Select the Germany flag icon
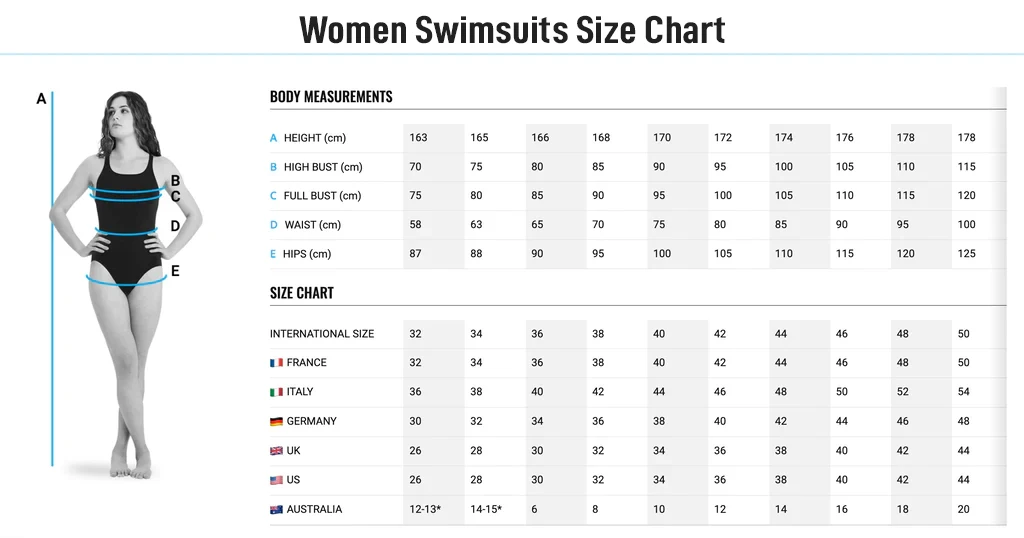The width and height of the screenshot is (1024, 538). [276, 422]
